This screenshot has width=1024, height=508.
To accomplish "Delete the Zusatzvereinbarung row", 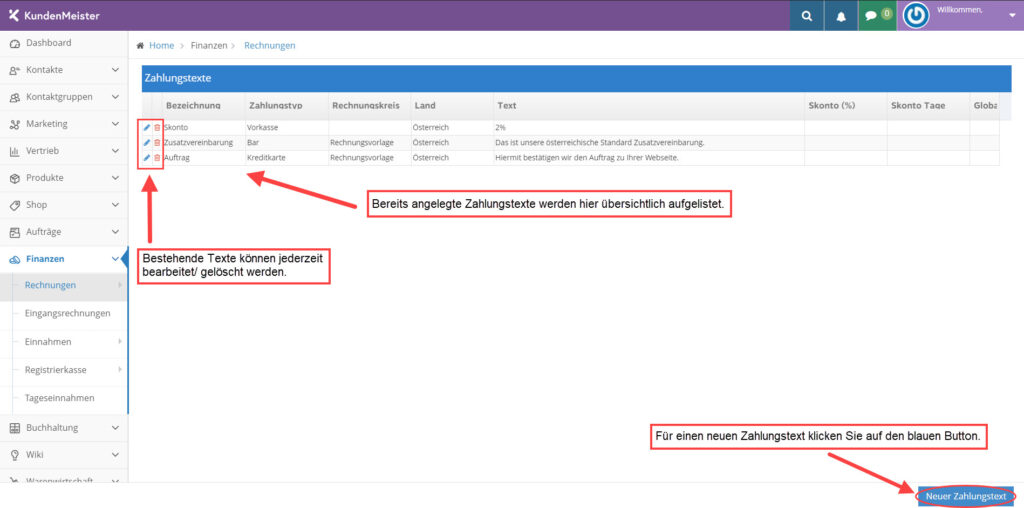I will pos(157,142).
